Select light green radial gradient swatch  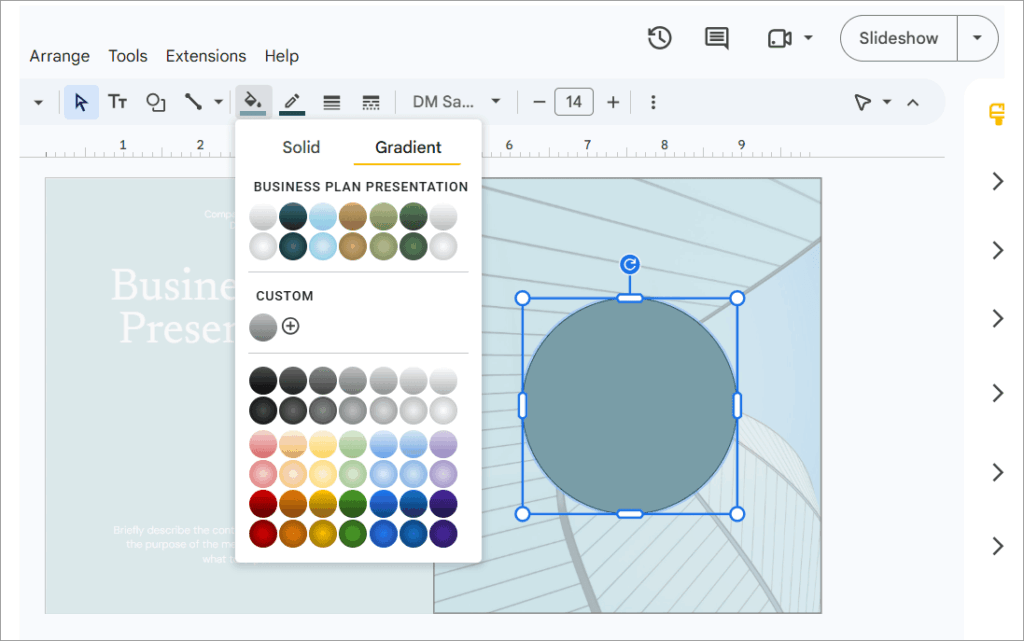pyautogui.click(x=353, y=475)
